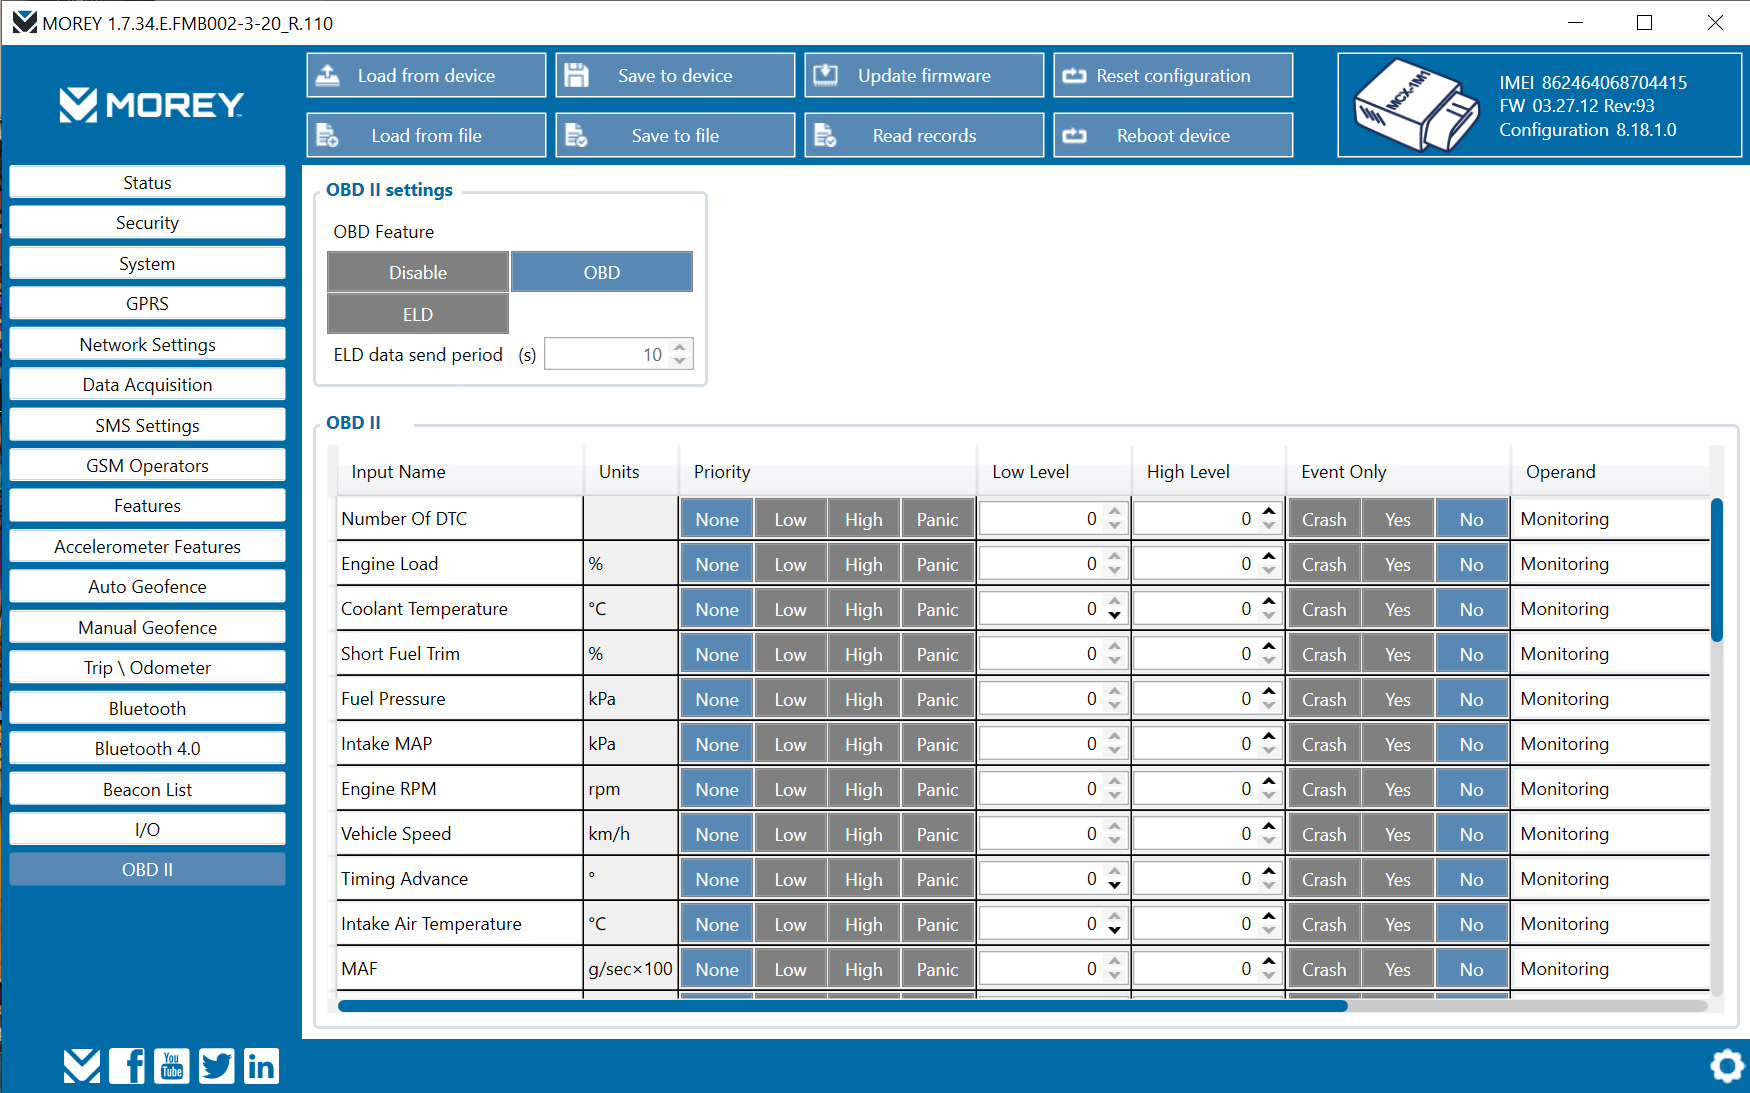The image size is (1750, 1093).
Task: Set Engine RPM priority to None
Action: [x=717, y=789]
